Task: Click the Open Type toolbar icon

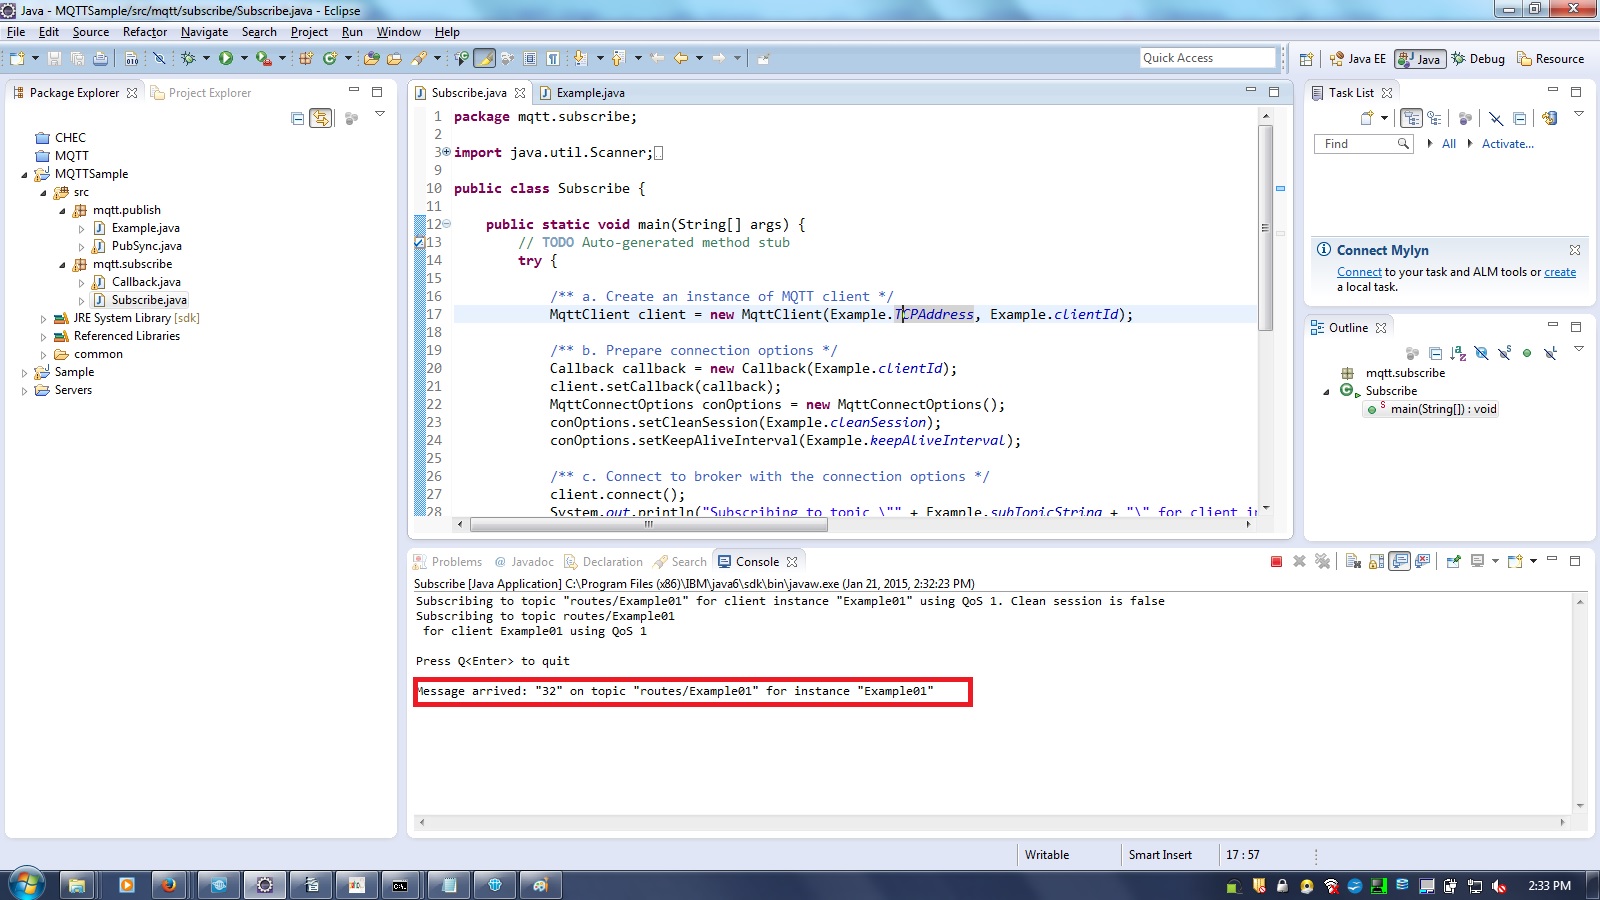Action: coord(371,59)
